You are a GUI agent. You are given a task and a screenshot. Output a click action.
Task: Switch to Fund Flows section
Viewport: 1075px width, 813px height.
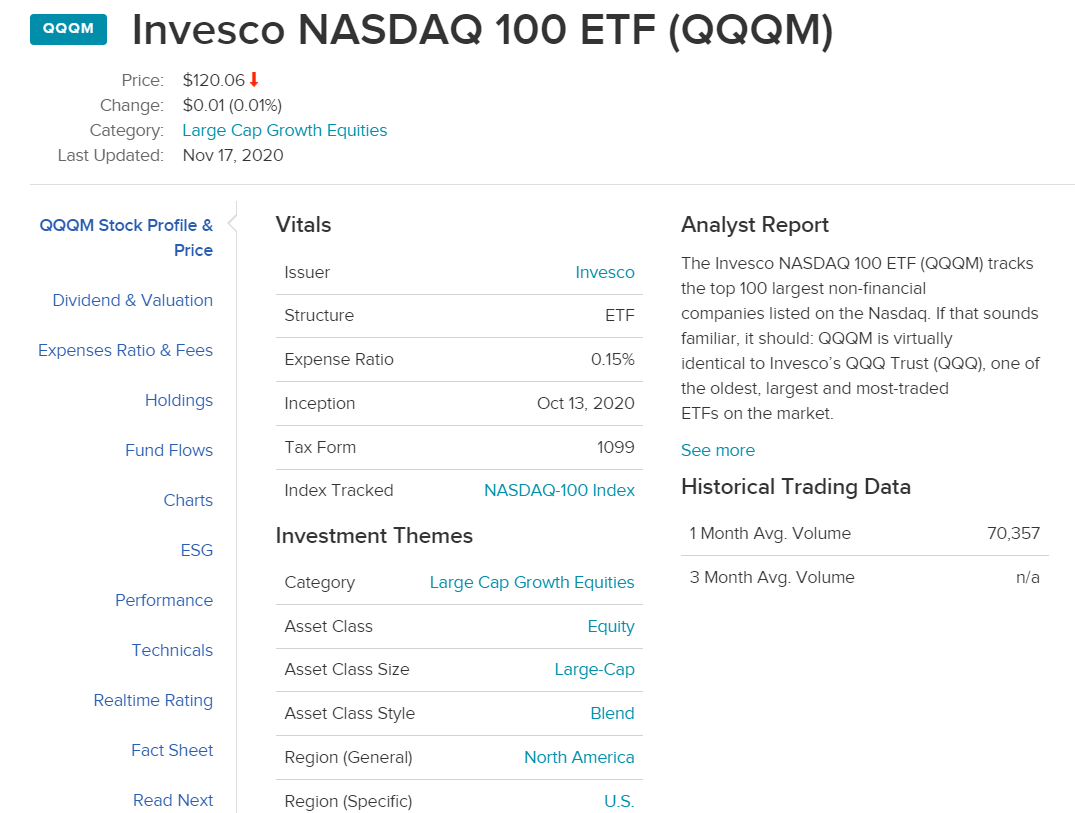point(169,450)
